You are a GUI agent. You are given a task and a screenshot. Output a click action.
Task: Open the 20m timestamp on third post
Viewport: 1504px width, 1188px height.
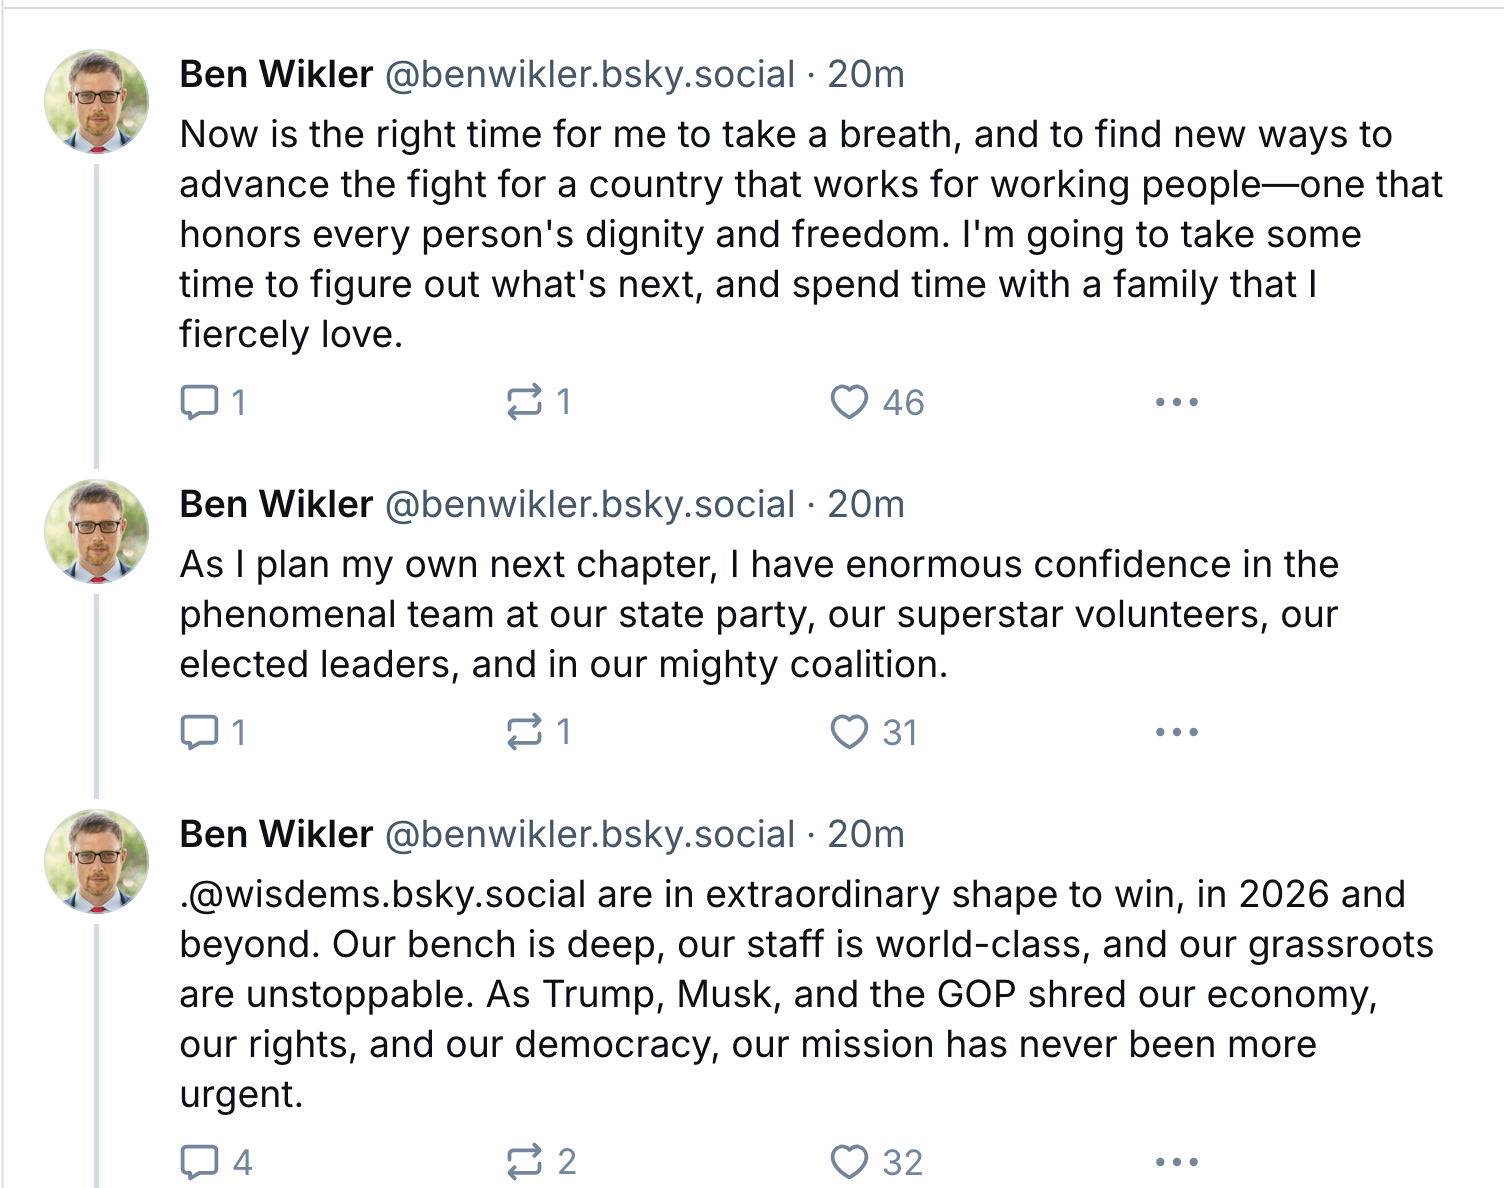[866, 834]
